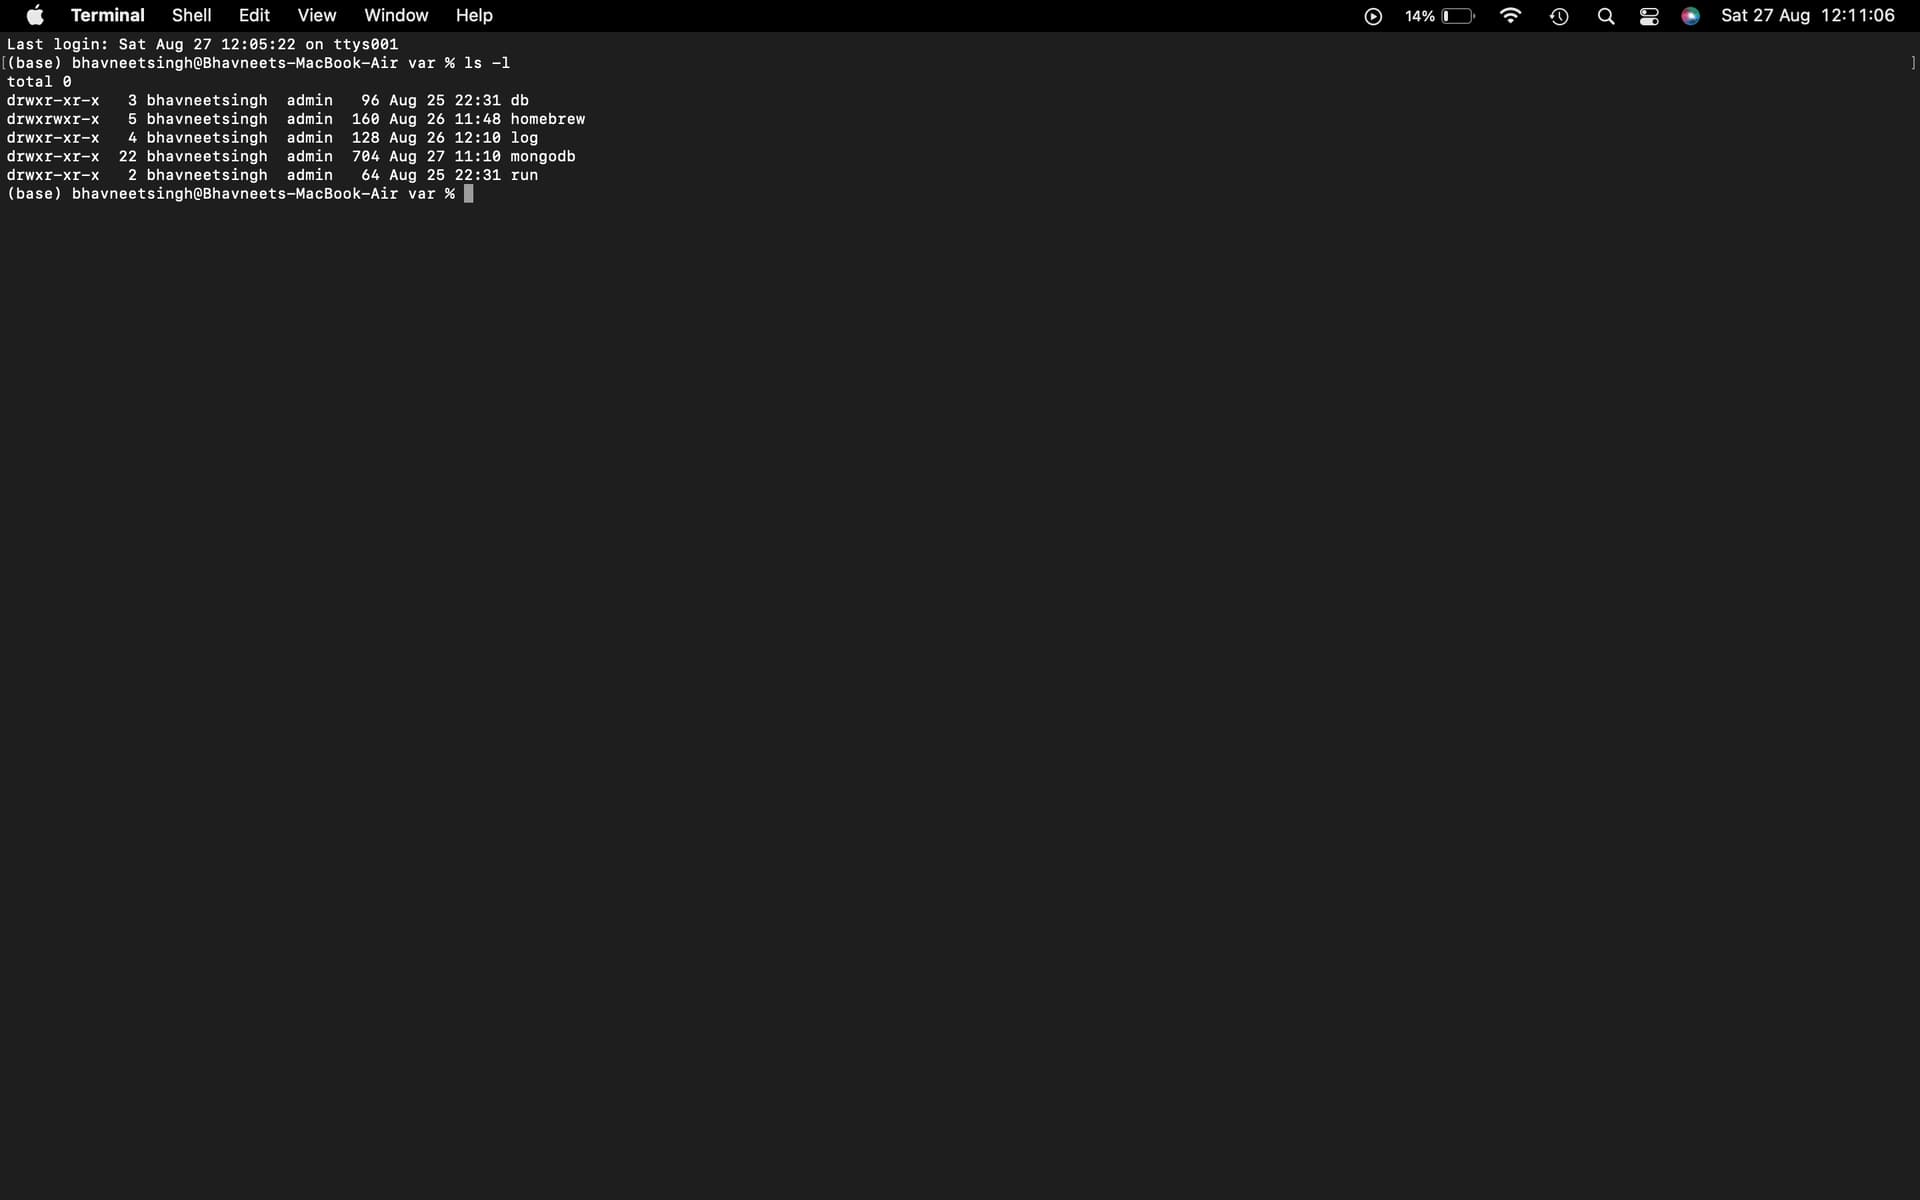1920x1200 pixels.
Task: Click the Spotlight search icon
Action: click(x=1606, y=16)
